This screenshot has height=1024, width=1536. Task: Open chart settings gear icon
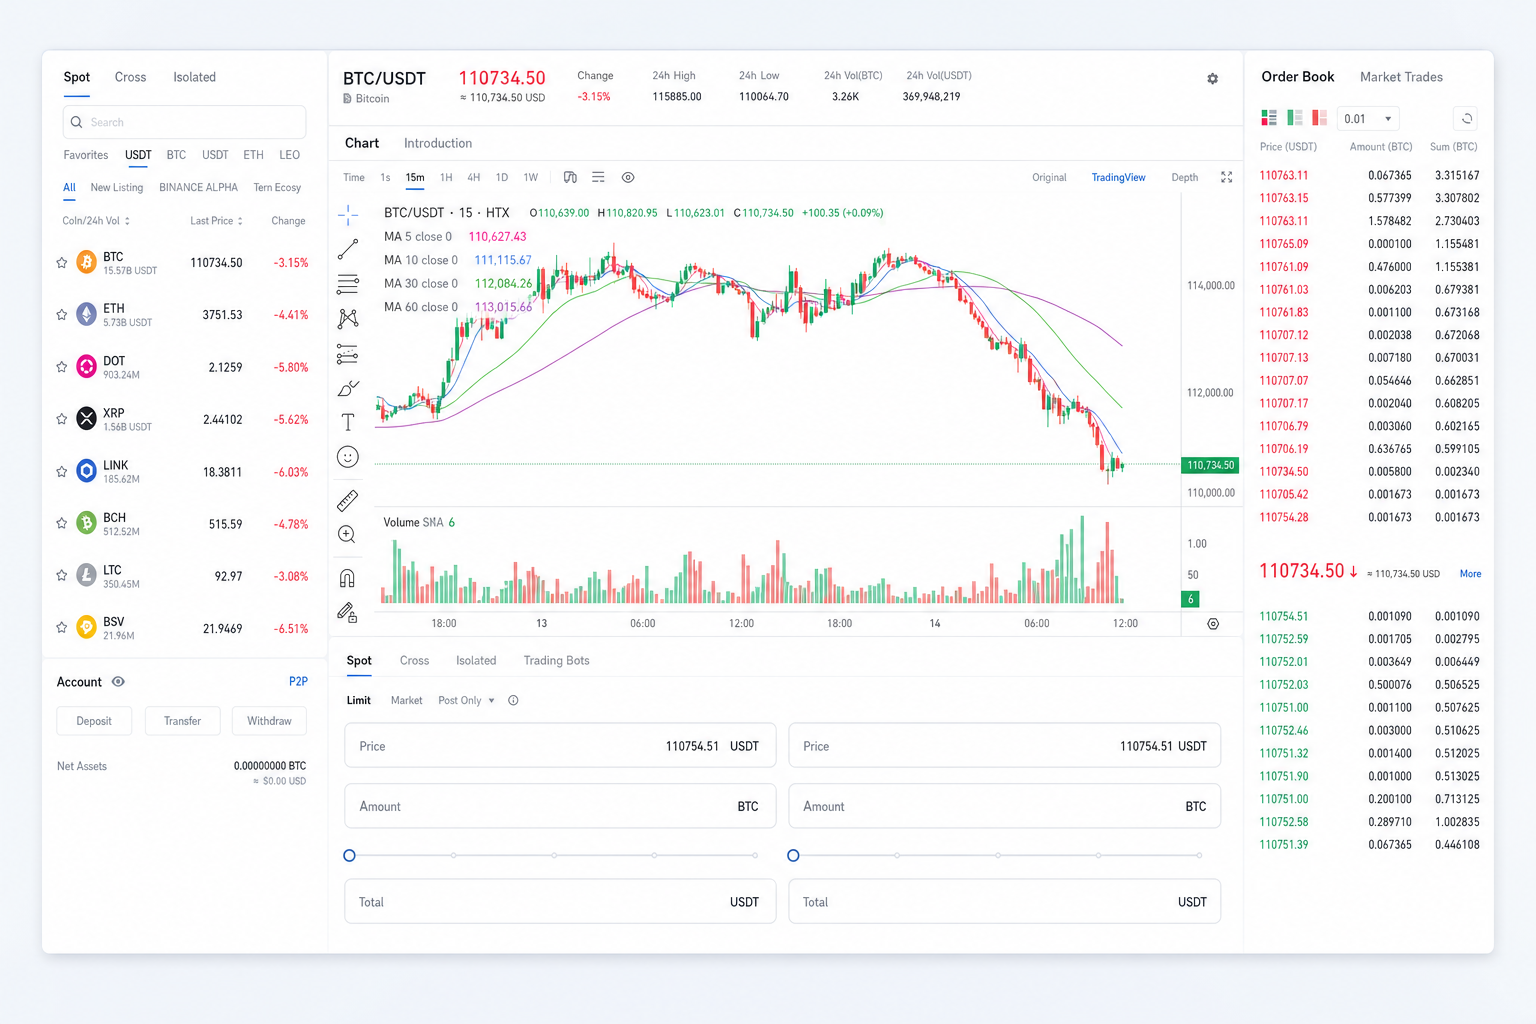(x=1212, y=79)
